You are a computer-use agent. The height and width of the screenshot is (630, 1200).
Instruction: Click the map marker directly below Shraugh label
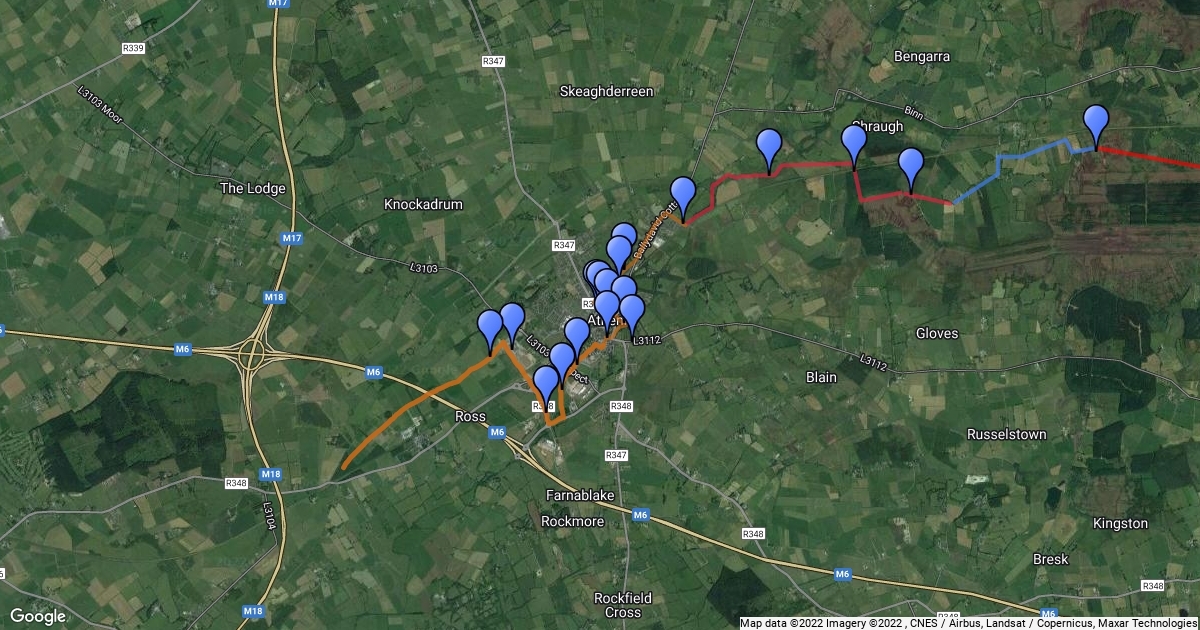tap(853, 146)
